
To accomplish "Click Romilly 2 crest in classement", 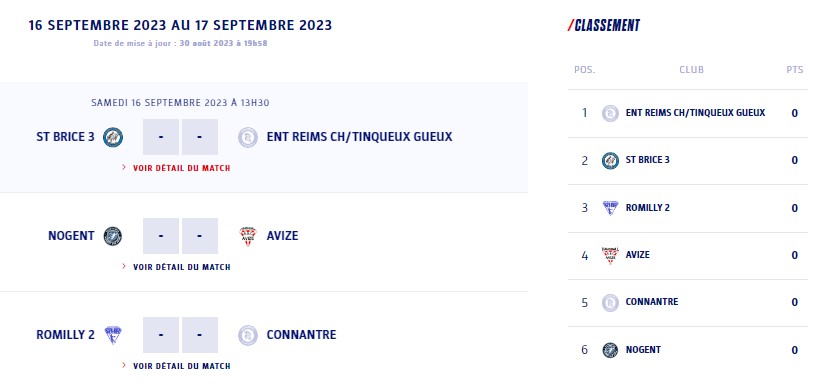I will pos(610,207).
